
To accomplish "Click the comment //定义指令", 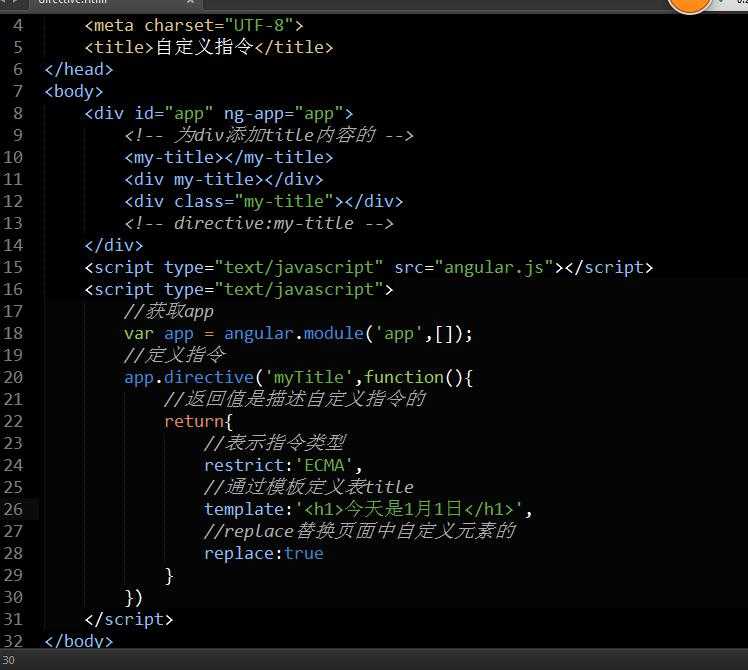I will pyautogui.click(x=174, y=355).
